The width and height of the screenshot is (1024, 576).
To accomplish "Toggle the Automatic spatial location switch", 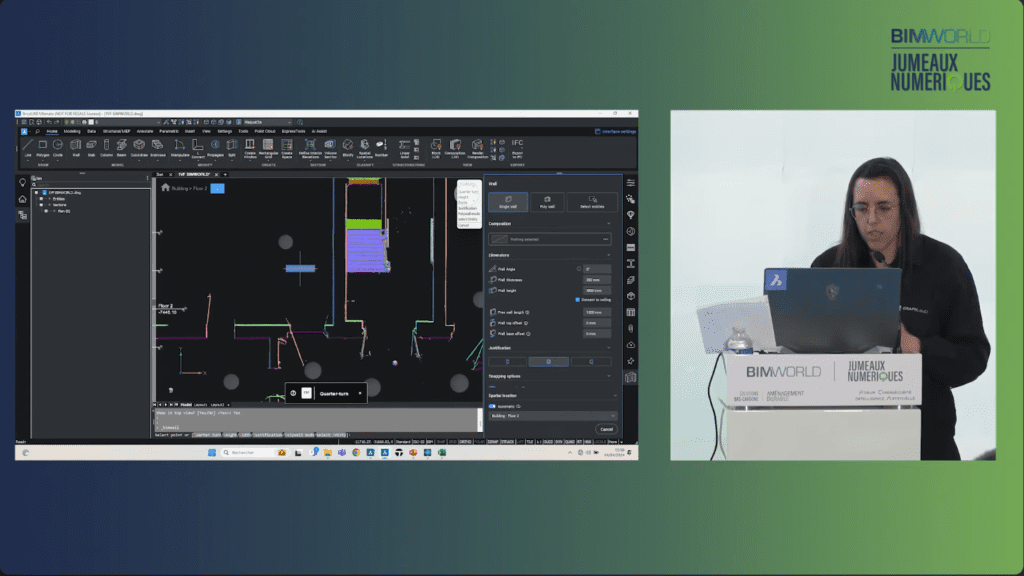I will click(x=493, y=406).
